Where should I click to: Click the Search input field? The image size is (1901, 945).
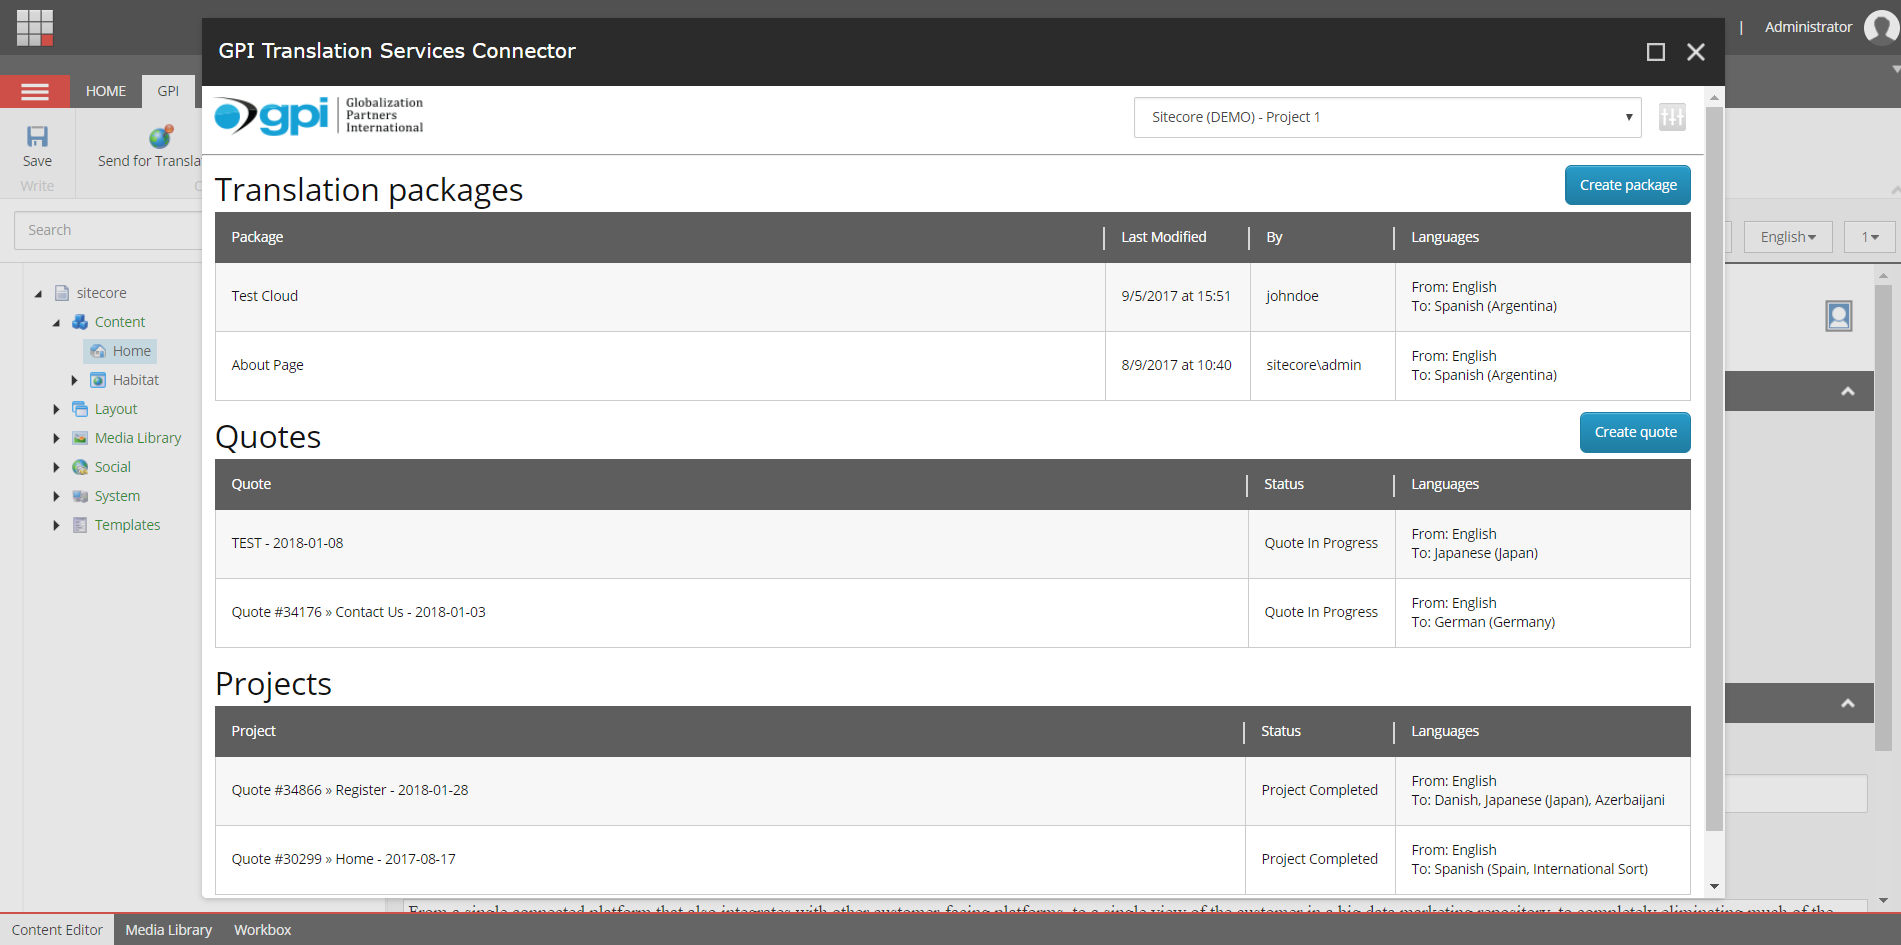(108, 230)
